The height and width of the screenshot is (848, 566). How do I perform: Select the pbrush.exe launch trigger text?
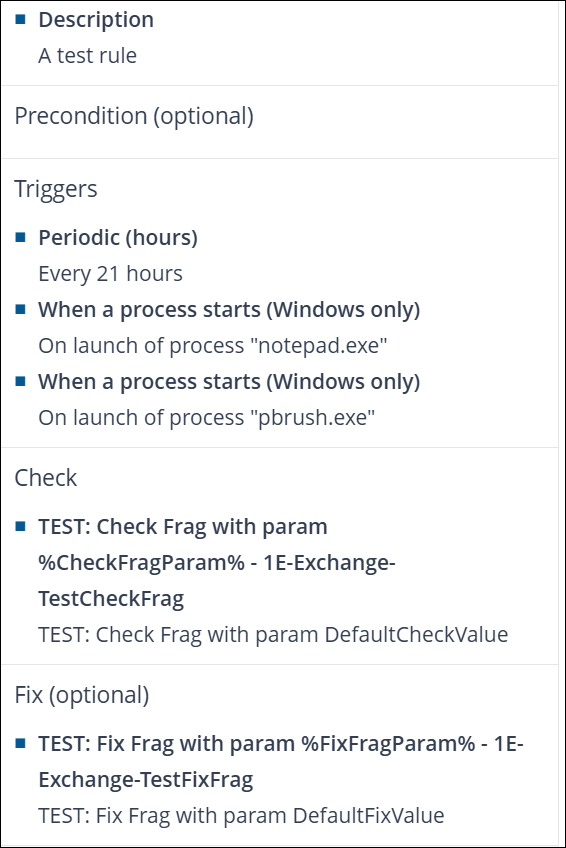(207, 418)
